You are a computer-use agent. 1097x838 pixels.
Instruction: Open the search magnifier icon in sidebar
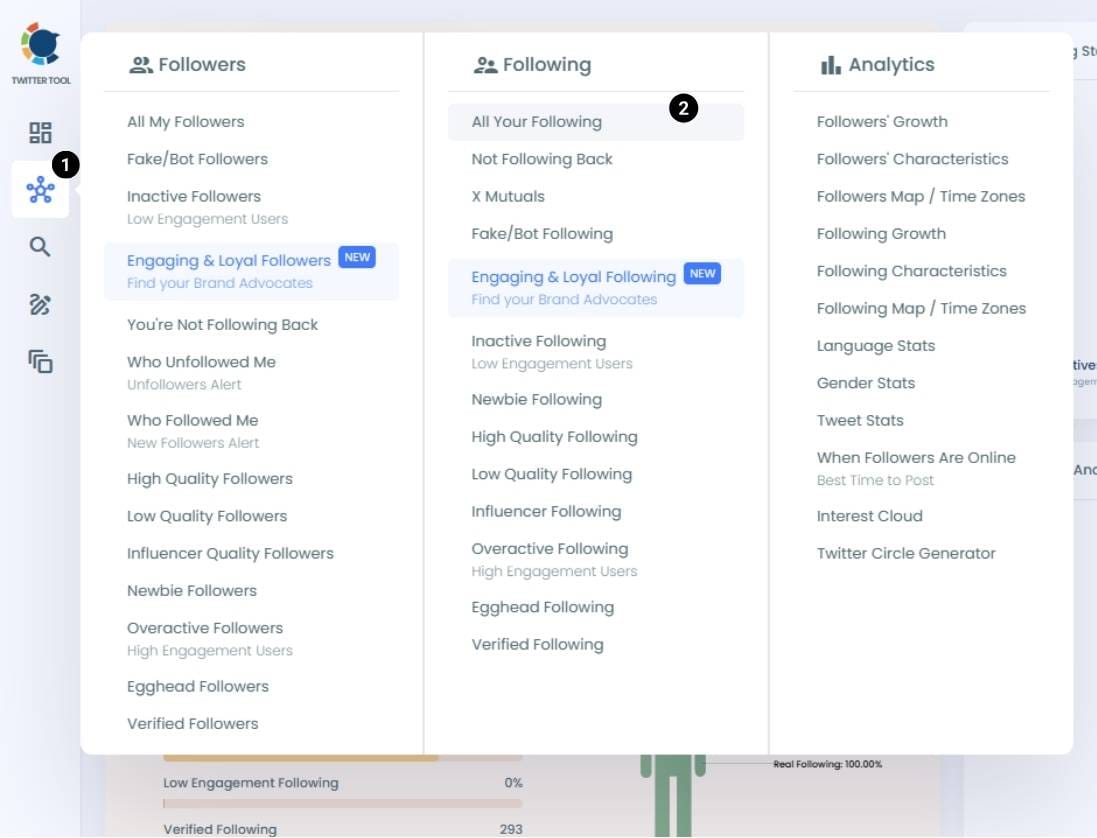pos(40,247)
